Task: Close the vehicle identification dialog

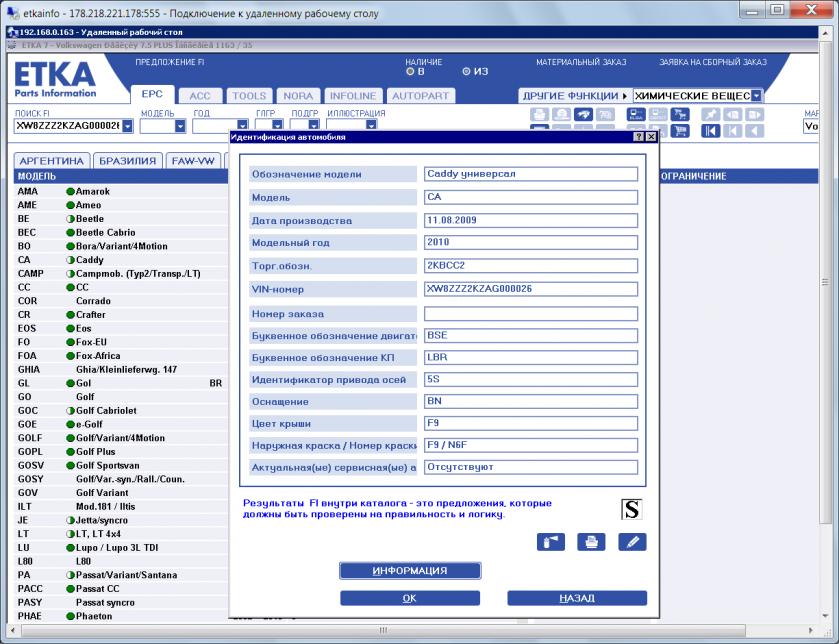Action: (x=651, y=137)
